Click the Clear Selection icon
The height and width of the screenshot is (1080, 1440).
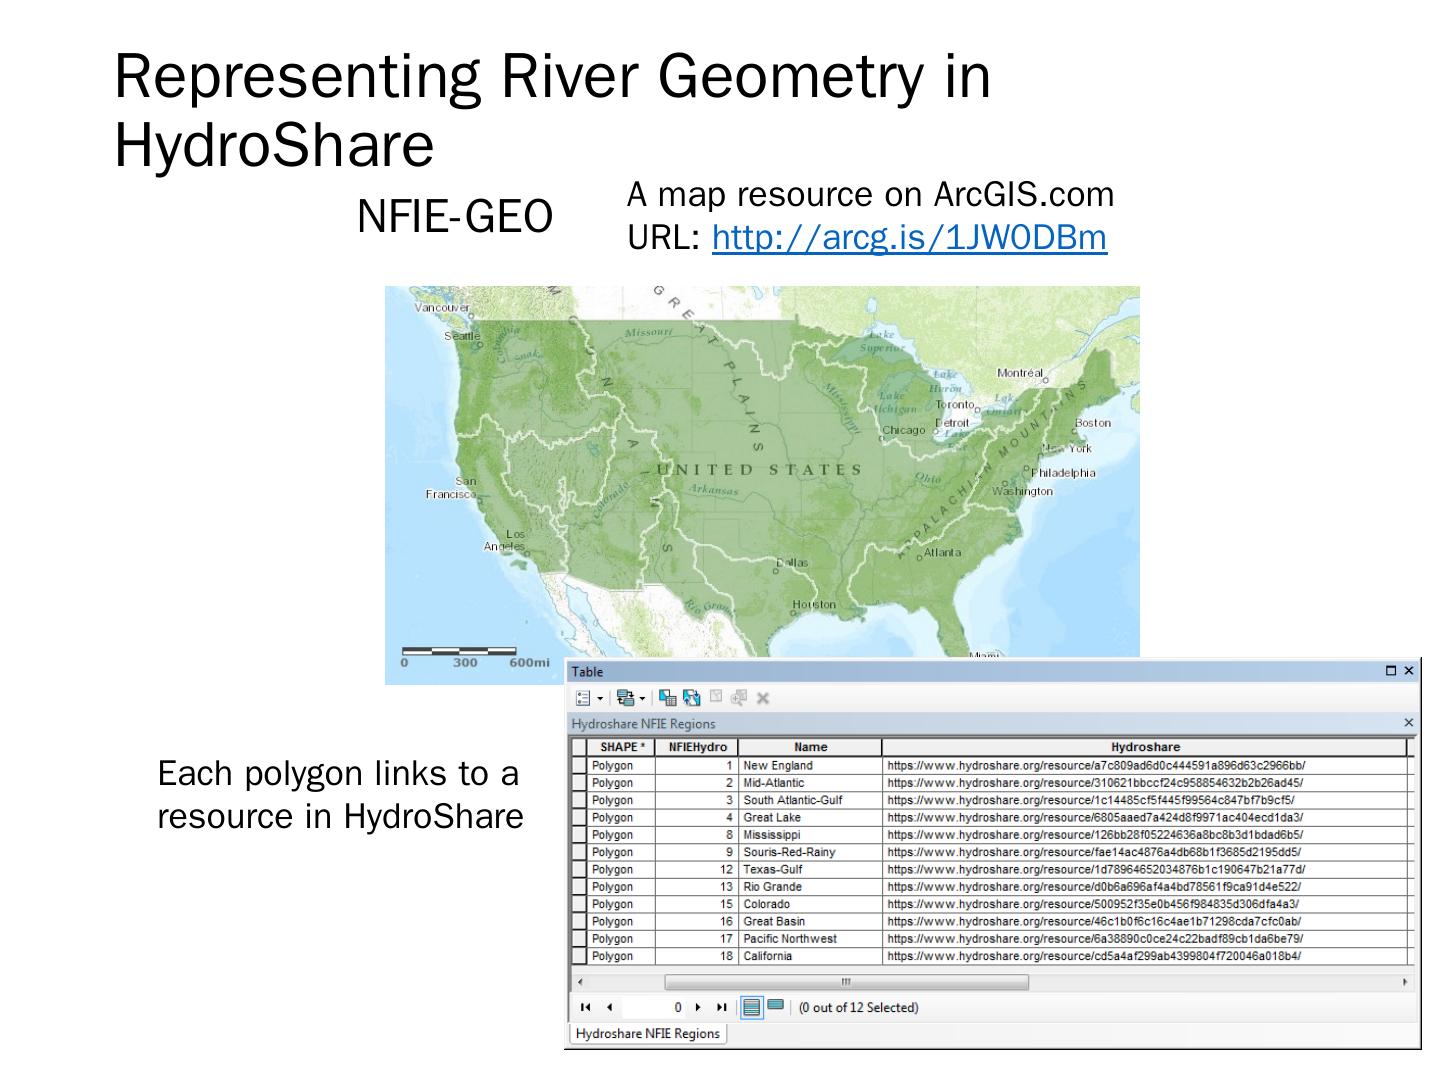(715, 697)
